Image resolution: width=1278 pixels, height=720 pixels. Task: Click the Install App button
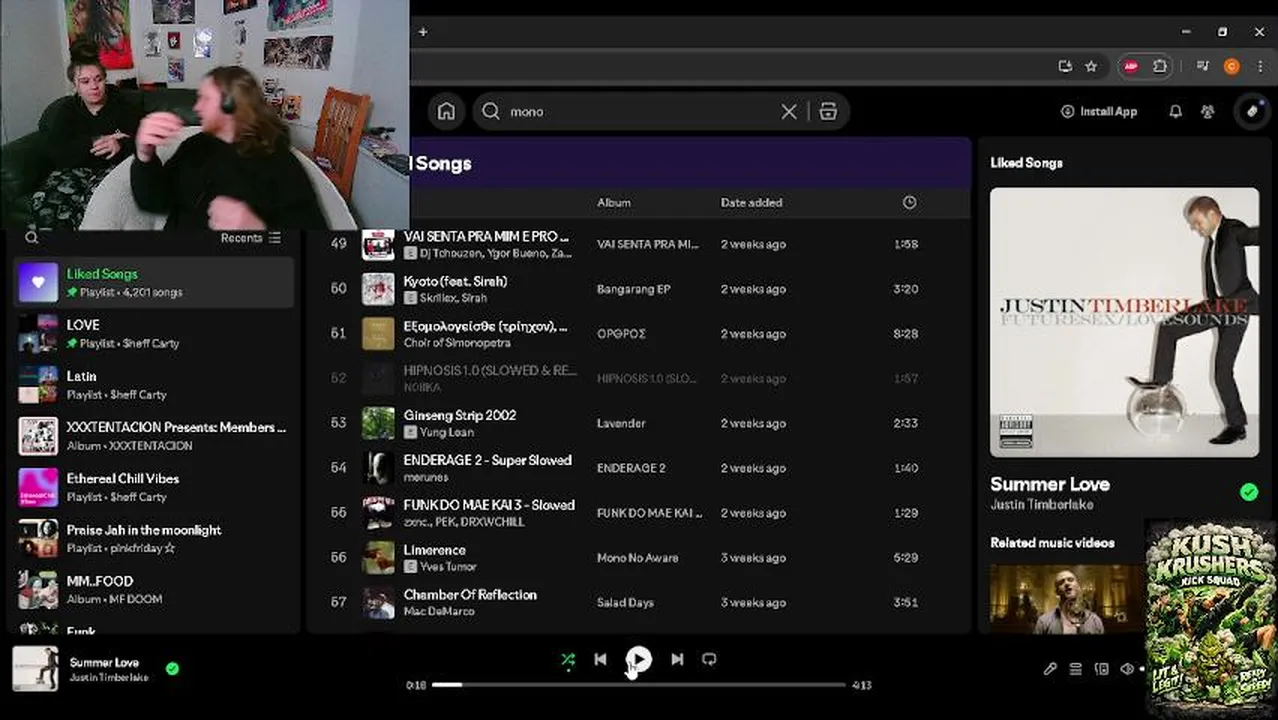tap(1099, 112)
